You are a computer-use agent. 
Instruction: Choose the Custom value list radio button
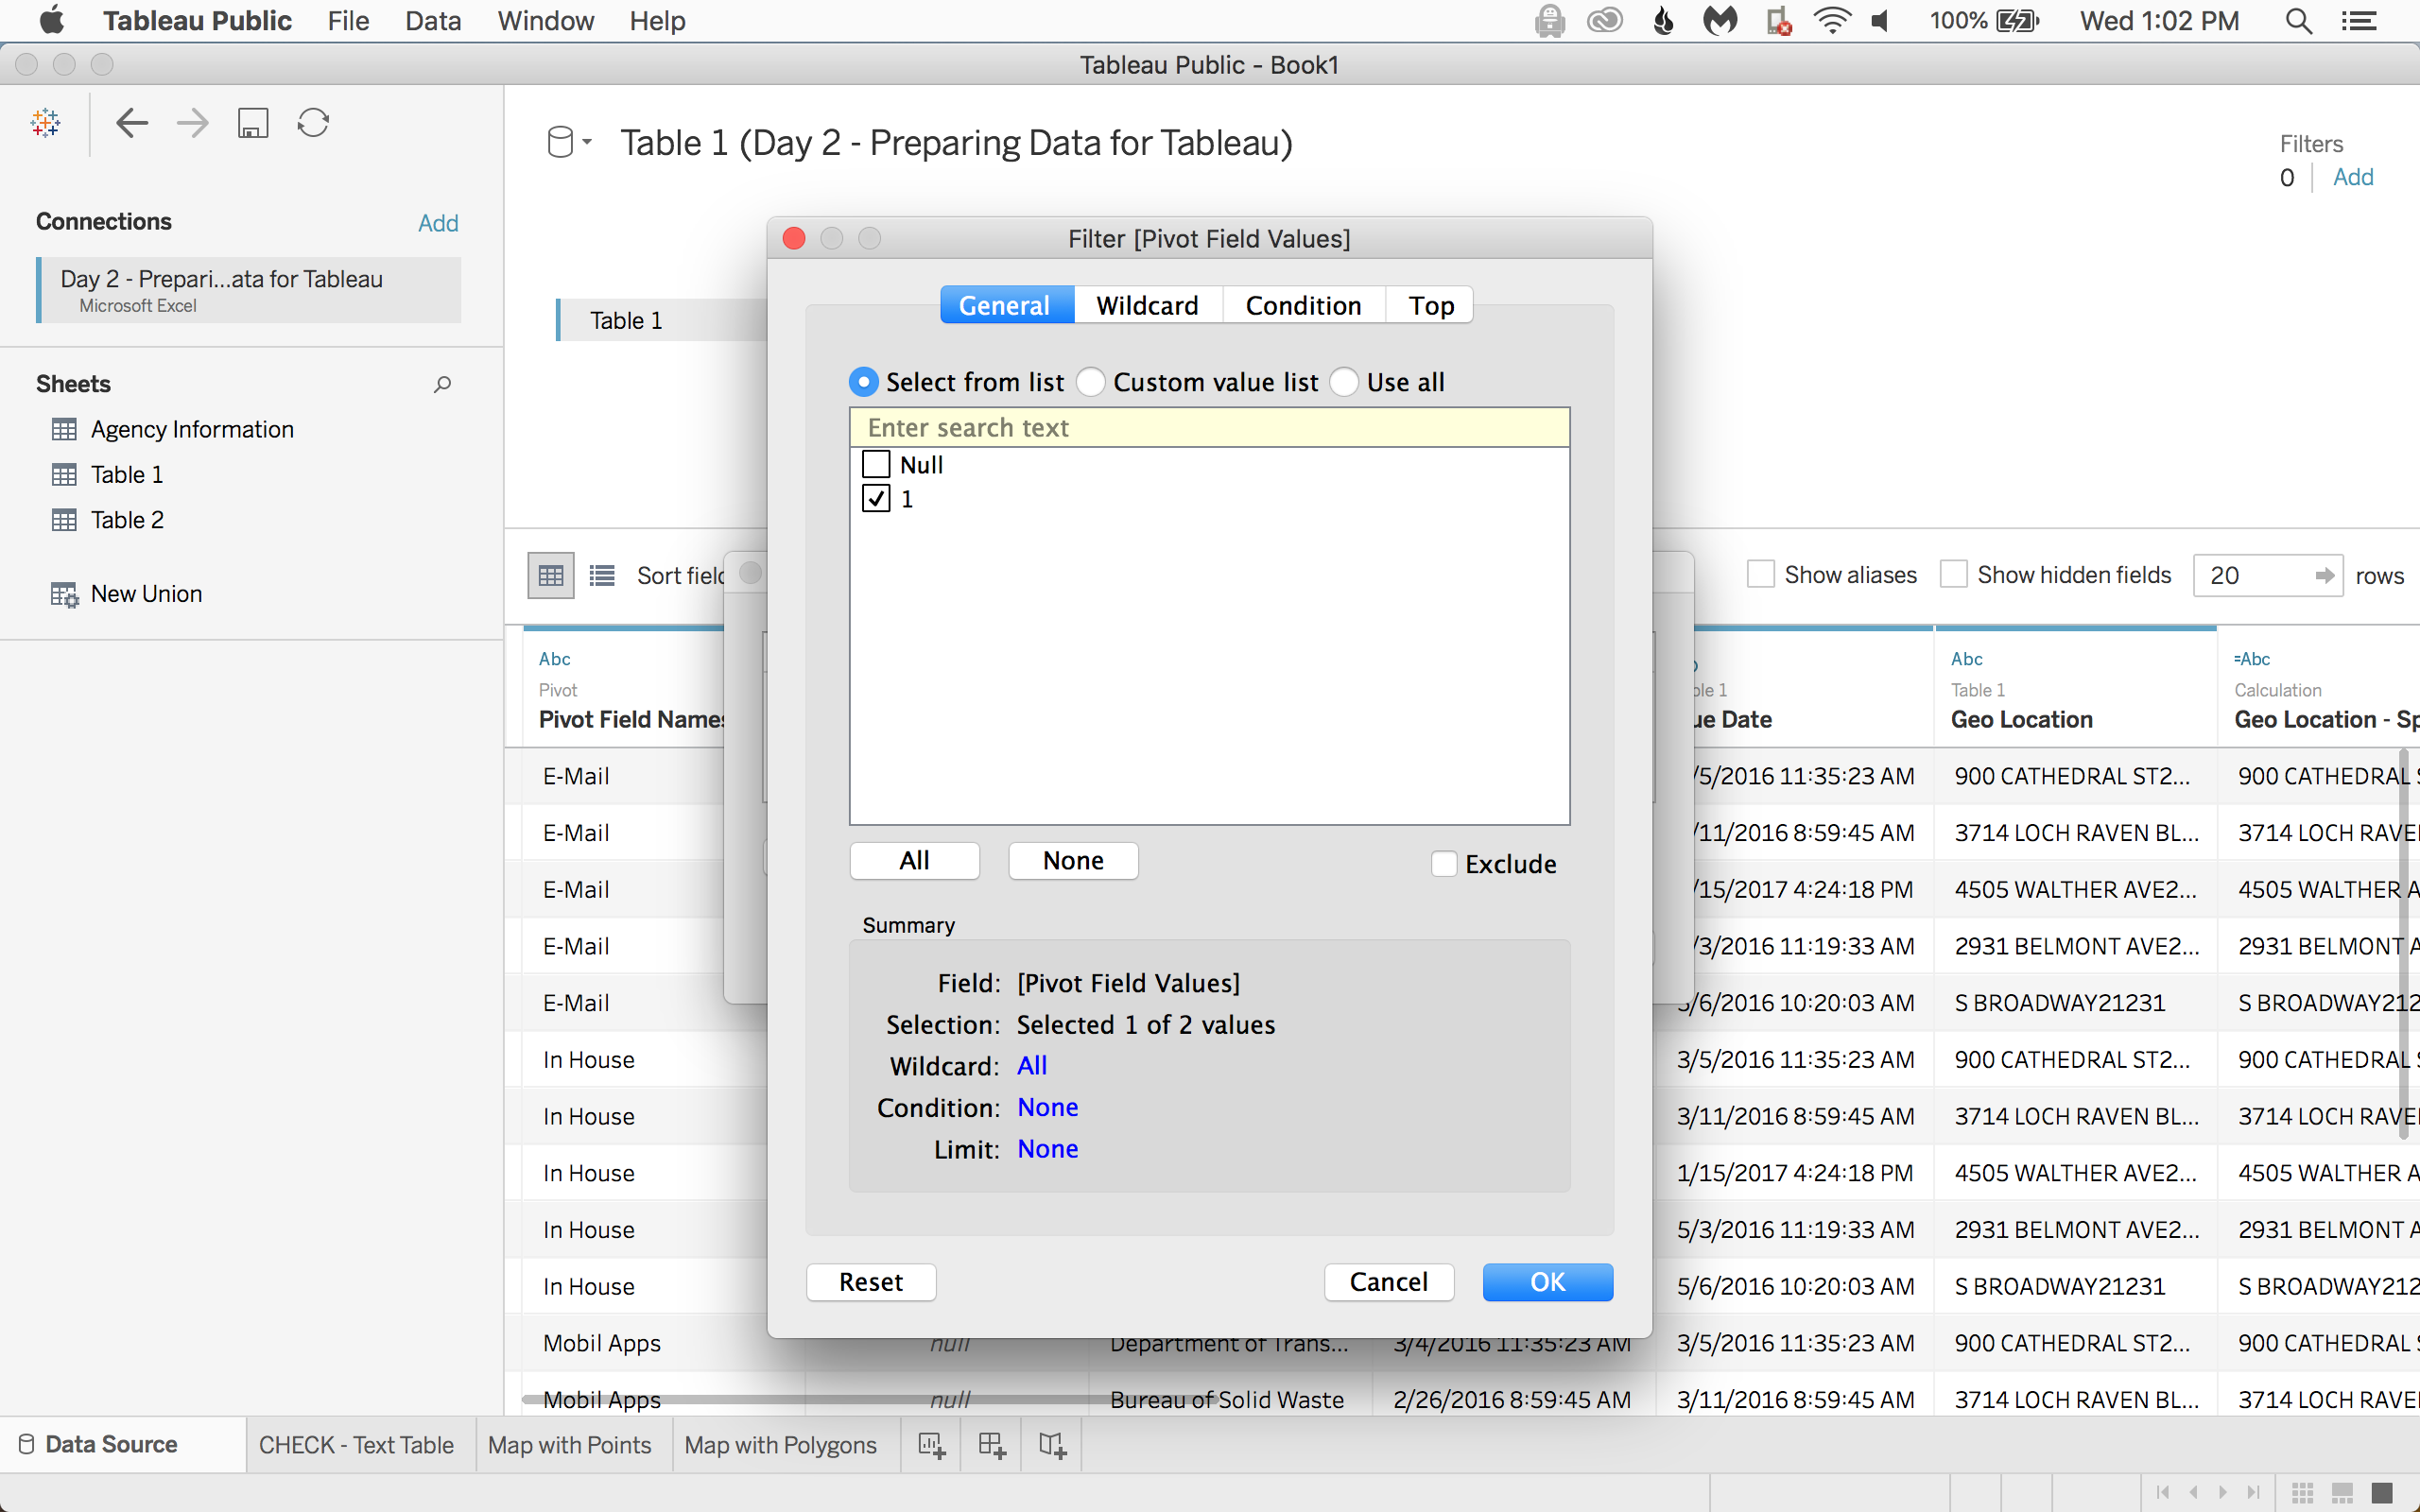(x=1091, y=382)
